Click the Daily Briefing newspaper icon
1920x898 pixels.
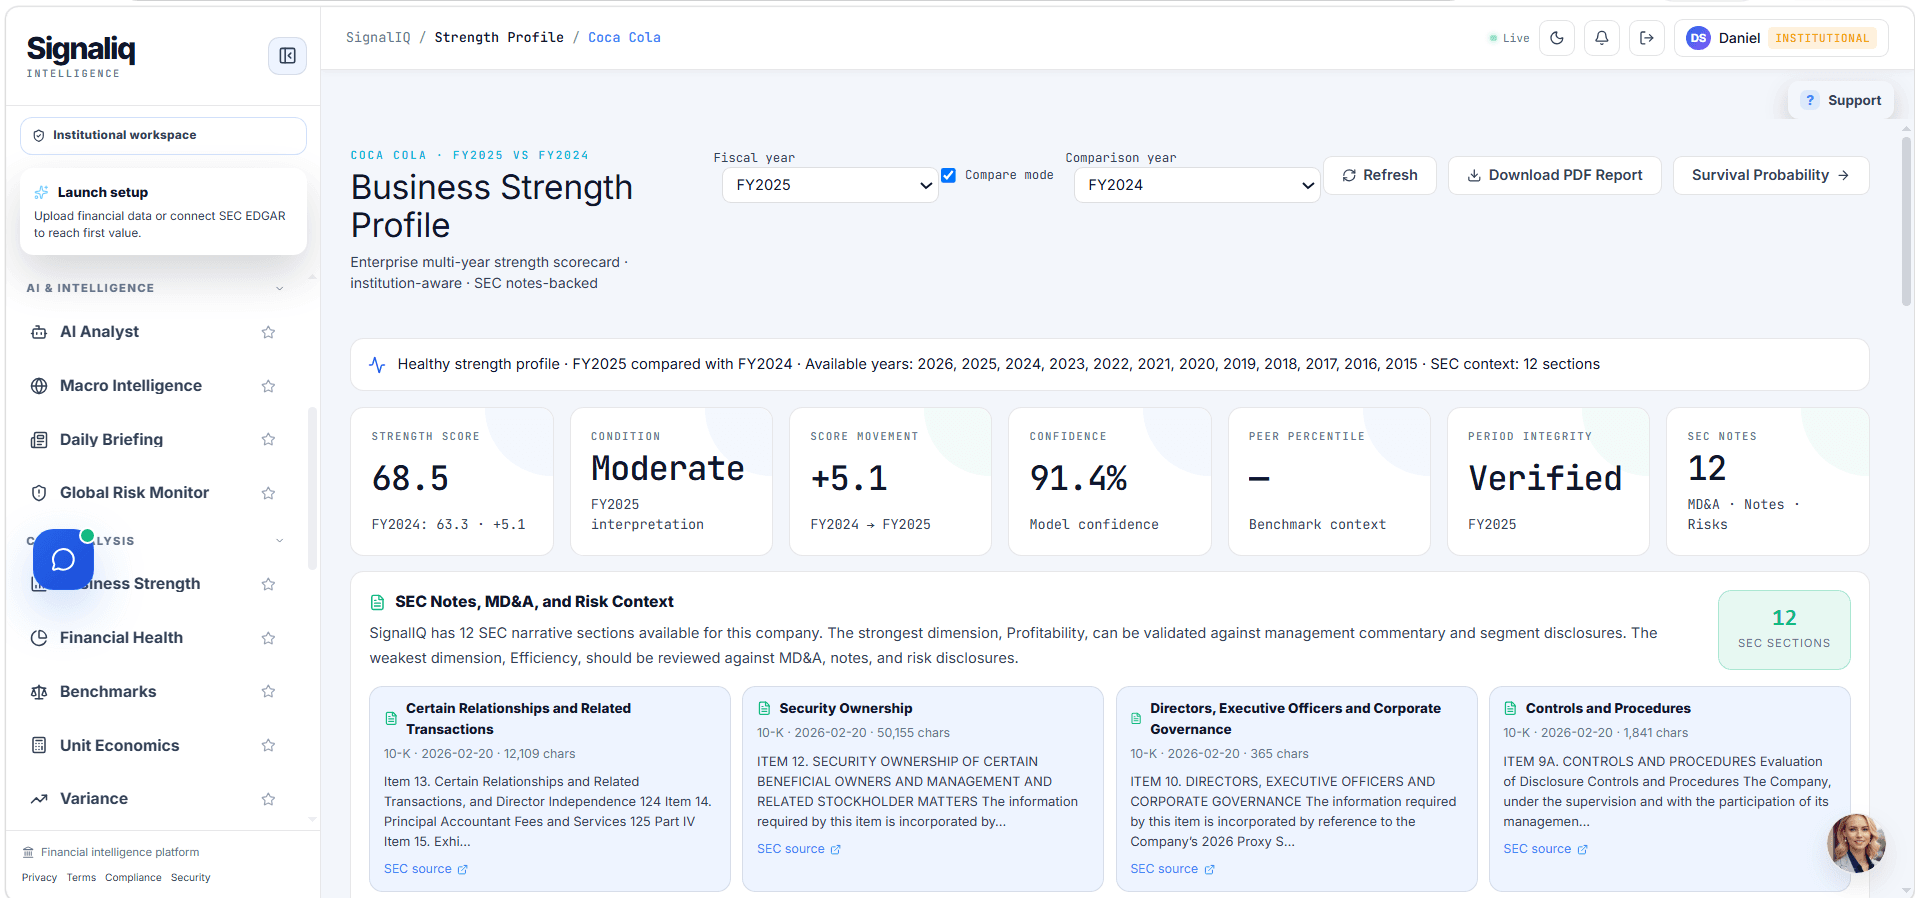[39, 440]
